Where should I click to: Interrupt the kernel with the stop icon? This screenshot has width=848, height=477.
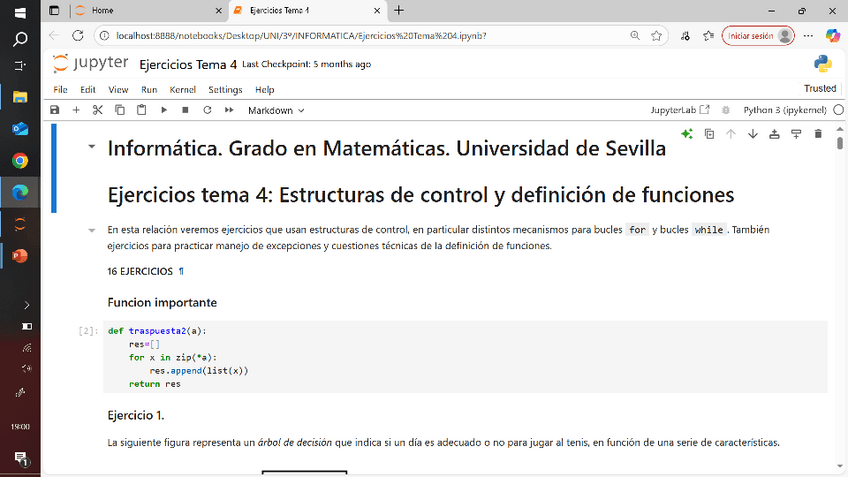(185, 110)
